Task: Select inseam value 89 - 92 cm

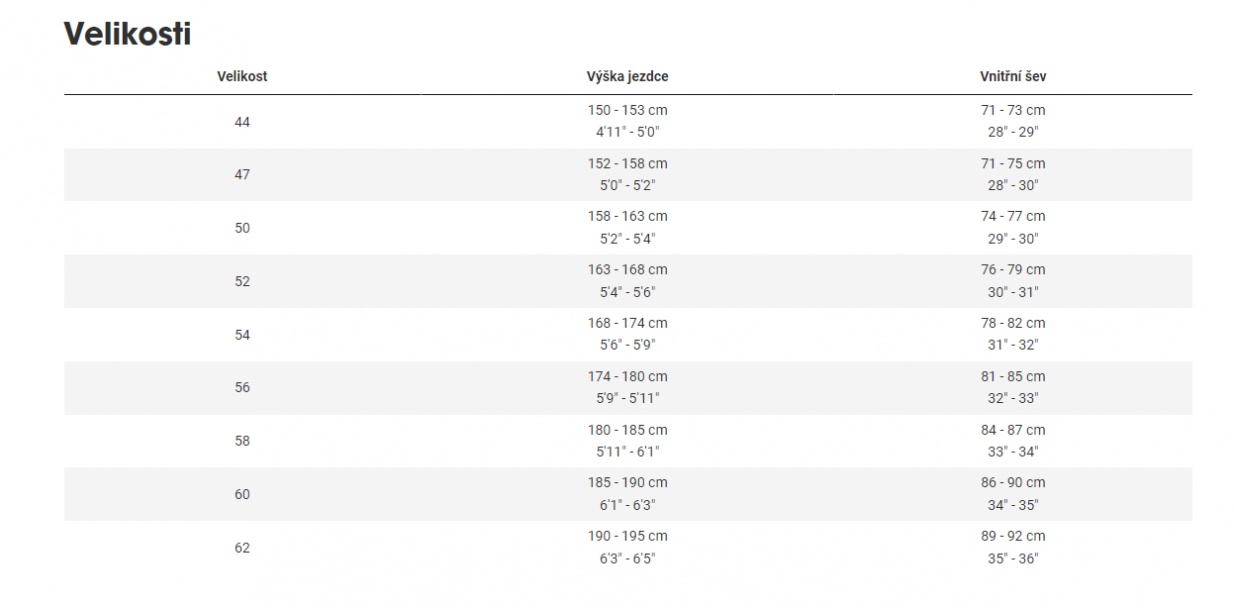Action: coord(1013,537)
